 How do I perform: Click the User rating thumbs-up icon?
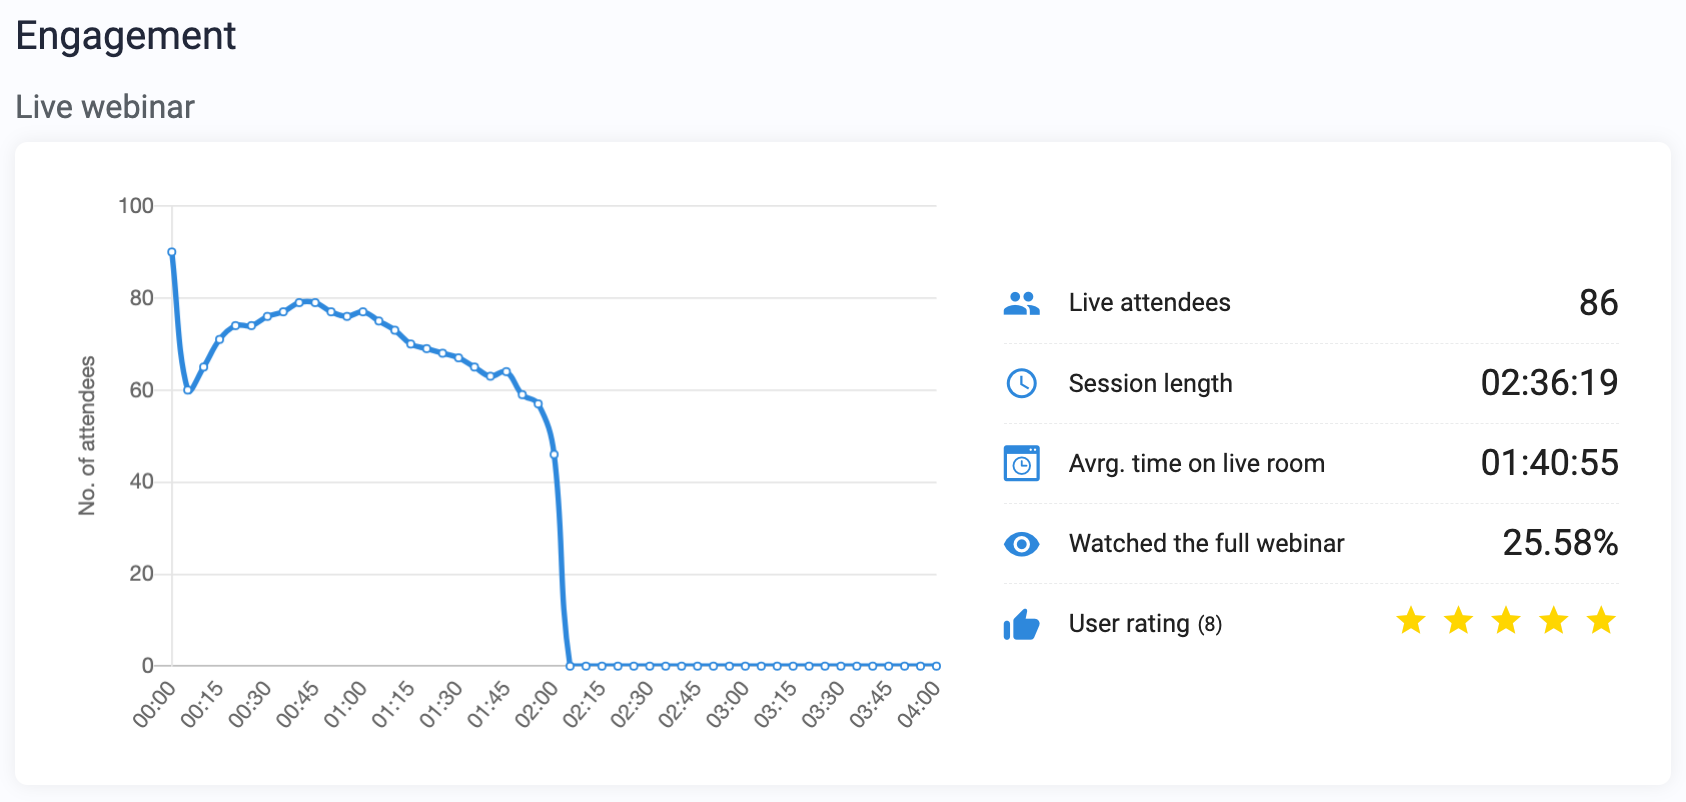click(x=1021, y=624)
